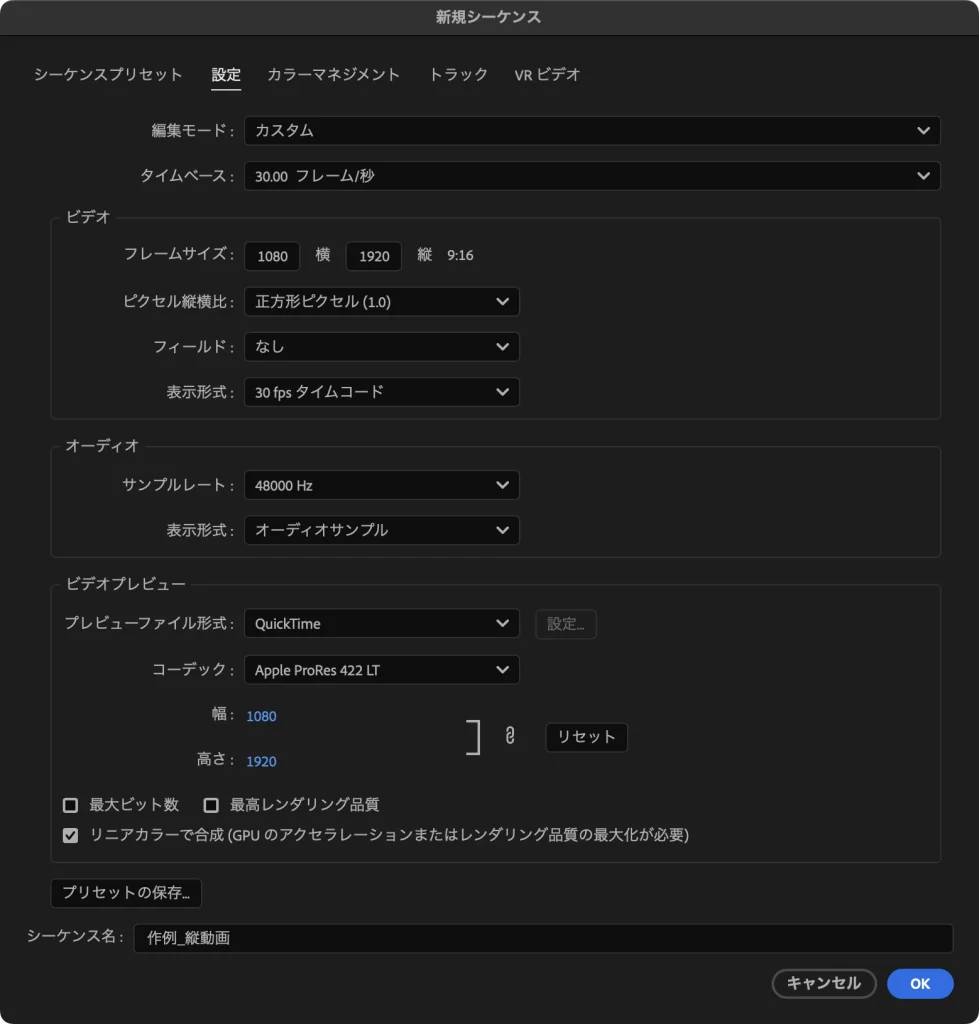This screenshot has height=1024, width=979.
Task: Expand the フィールド dropdown showing なし
Action: pyautogui.click(x=382, y=347)
